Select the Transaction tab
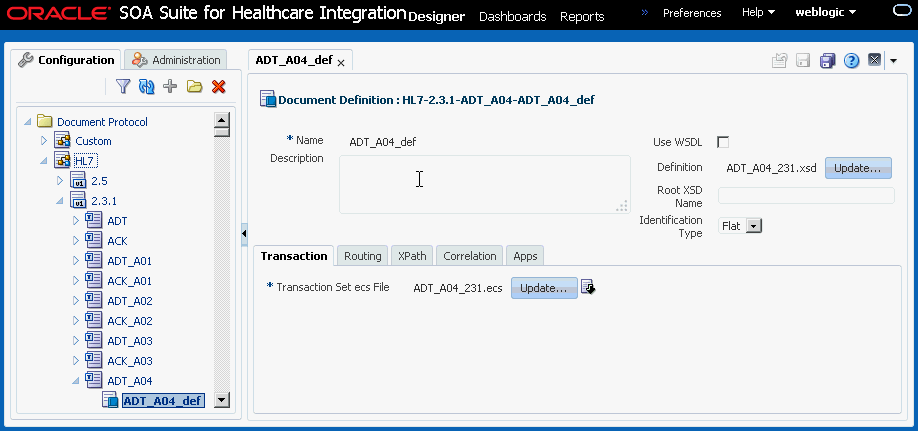 (x=294, y=256)
